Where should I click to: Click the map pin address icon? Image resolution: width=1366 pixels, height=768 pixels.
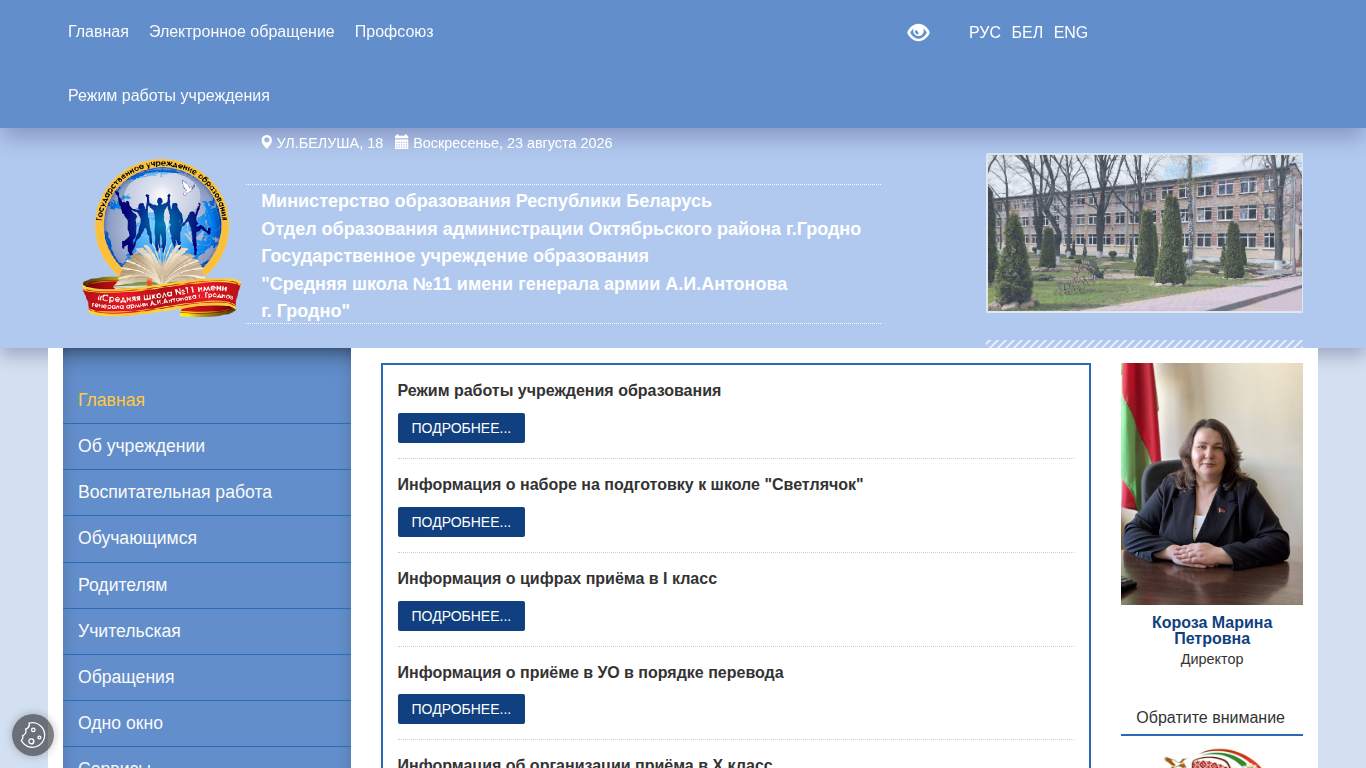267,142
